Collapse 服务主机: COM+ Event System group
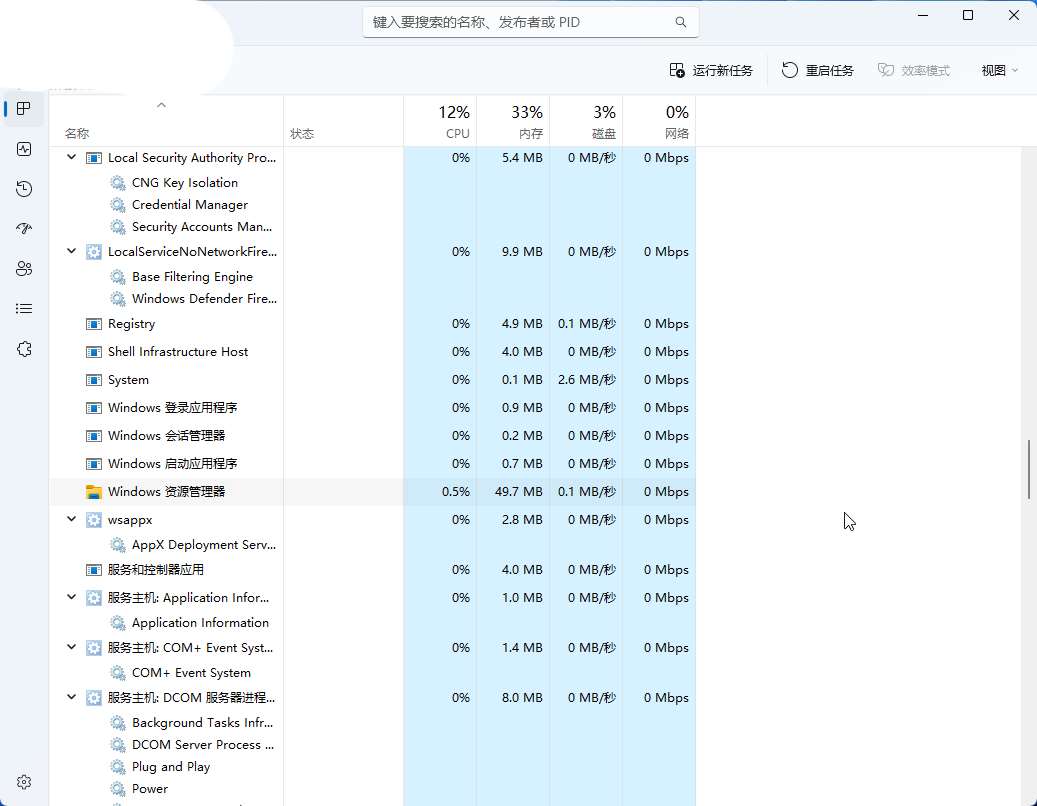 (x=71, y=648)
